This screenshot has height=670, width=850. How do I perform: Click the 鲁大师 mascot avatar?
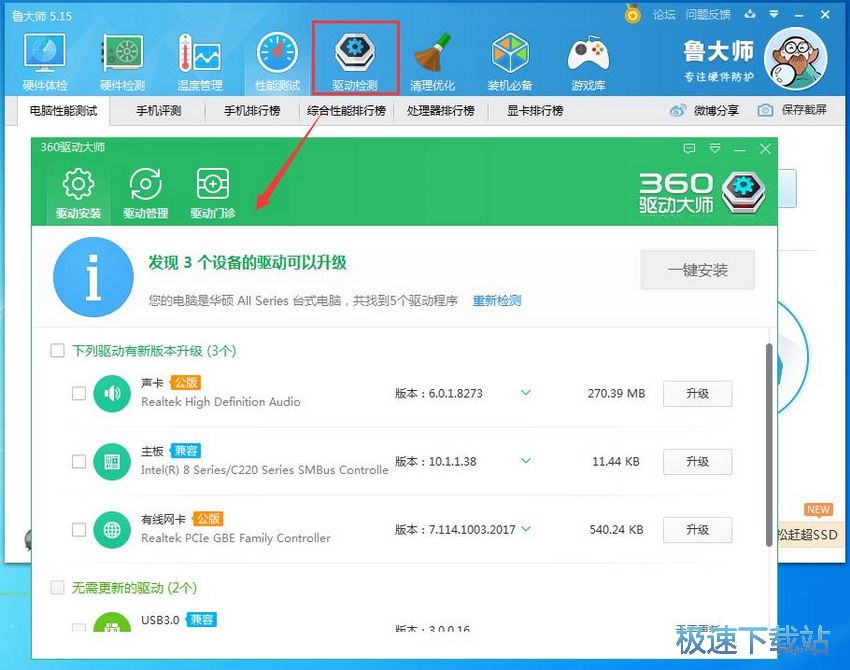coord(795,59)
